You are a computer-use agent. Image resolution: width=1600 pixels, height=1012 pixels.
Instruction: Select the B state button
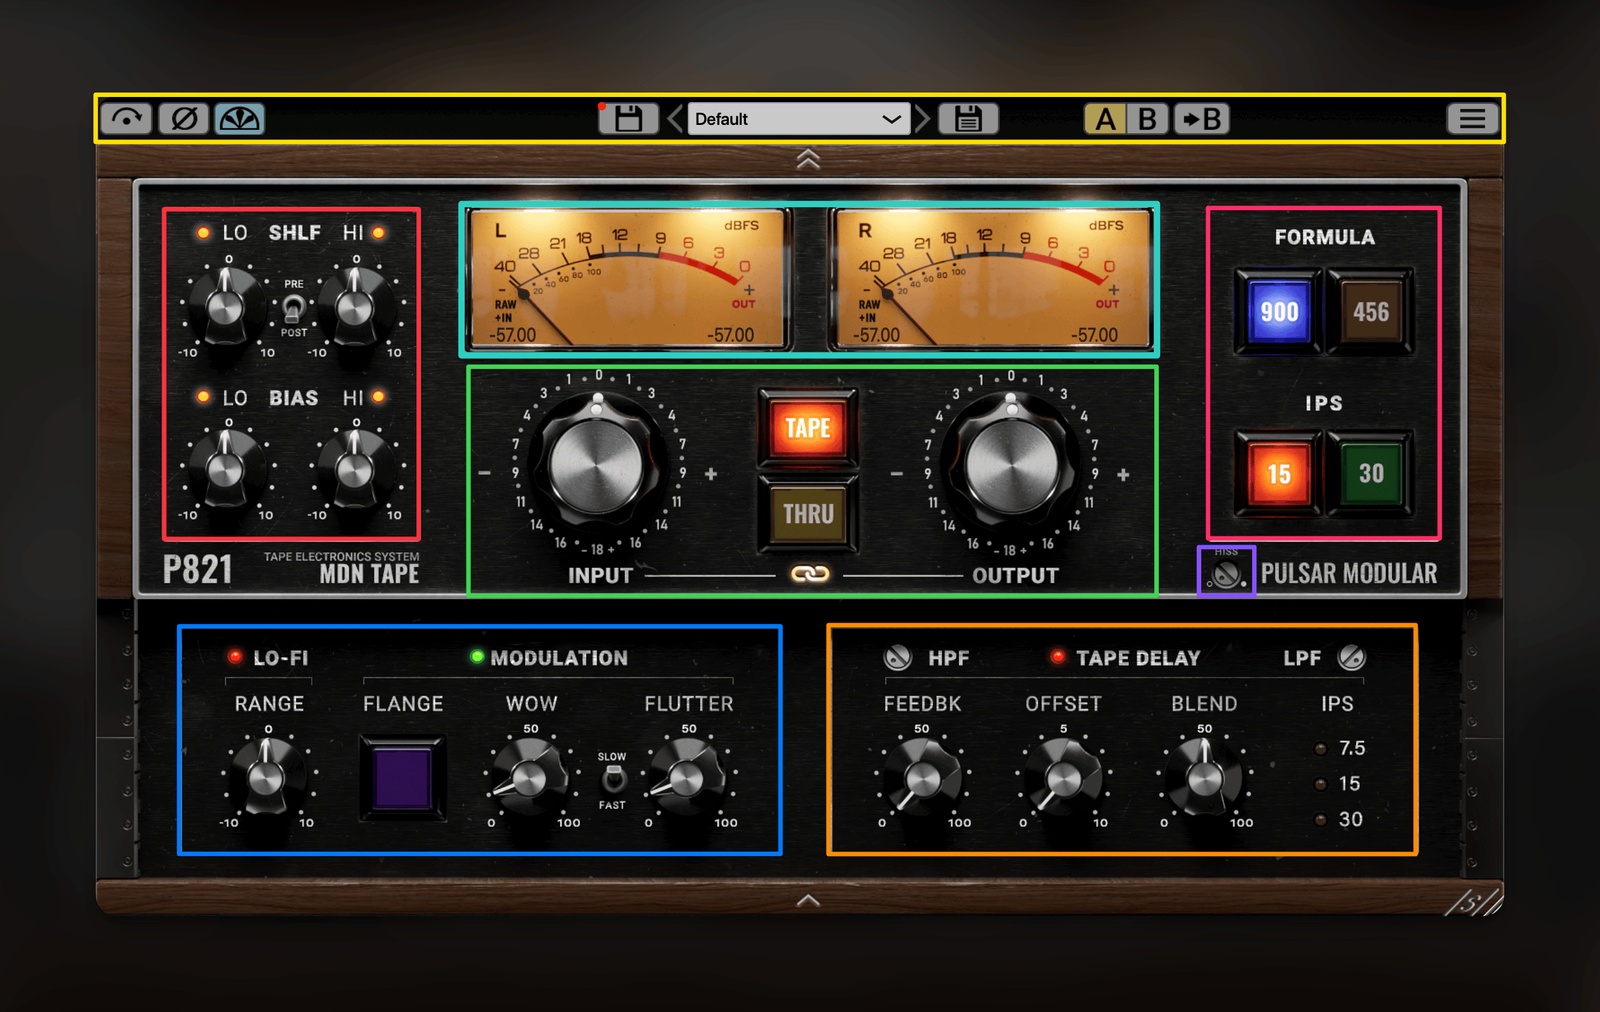[1148, 119]
